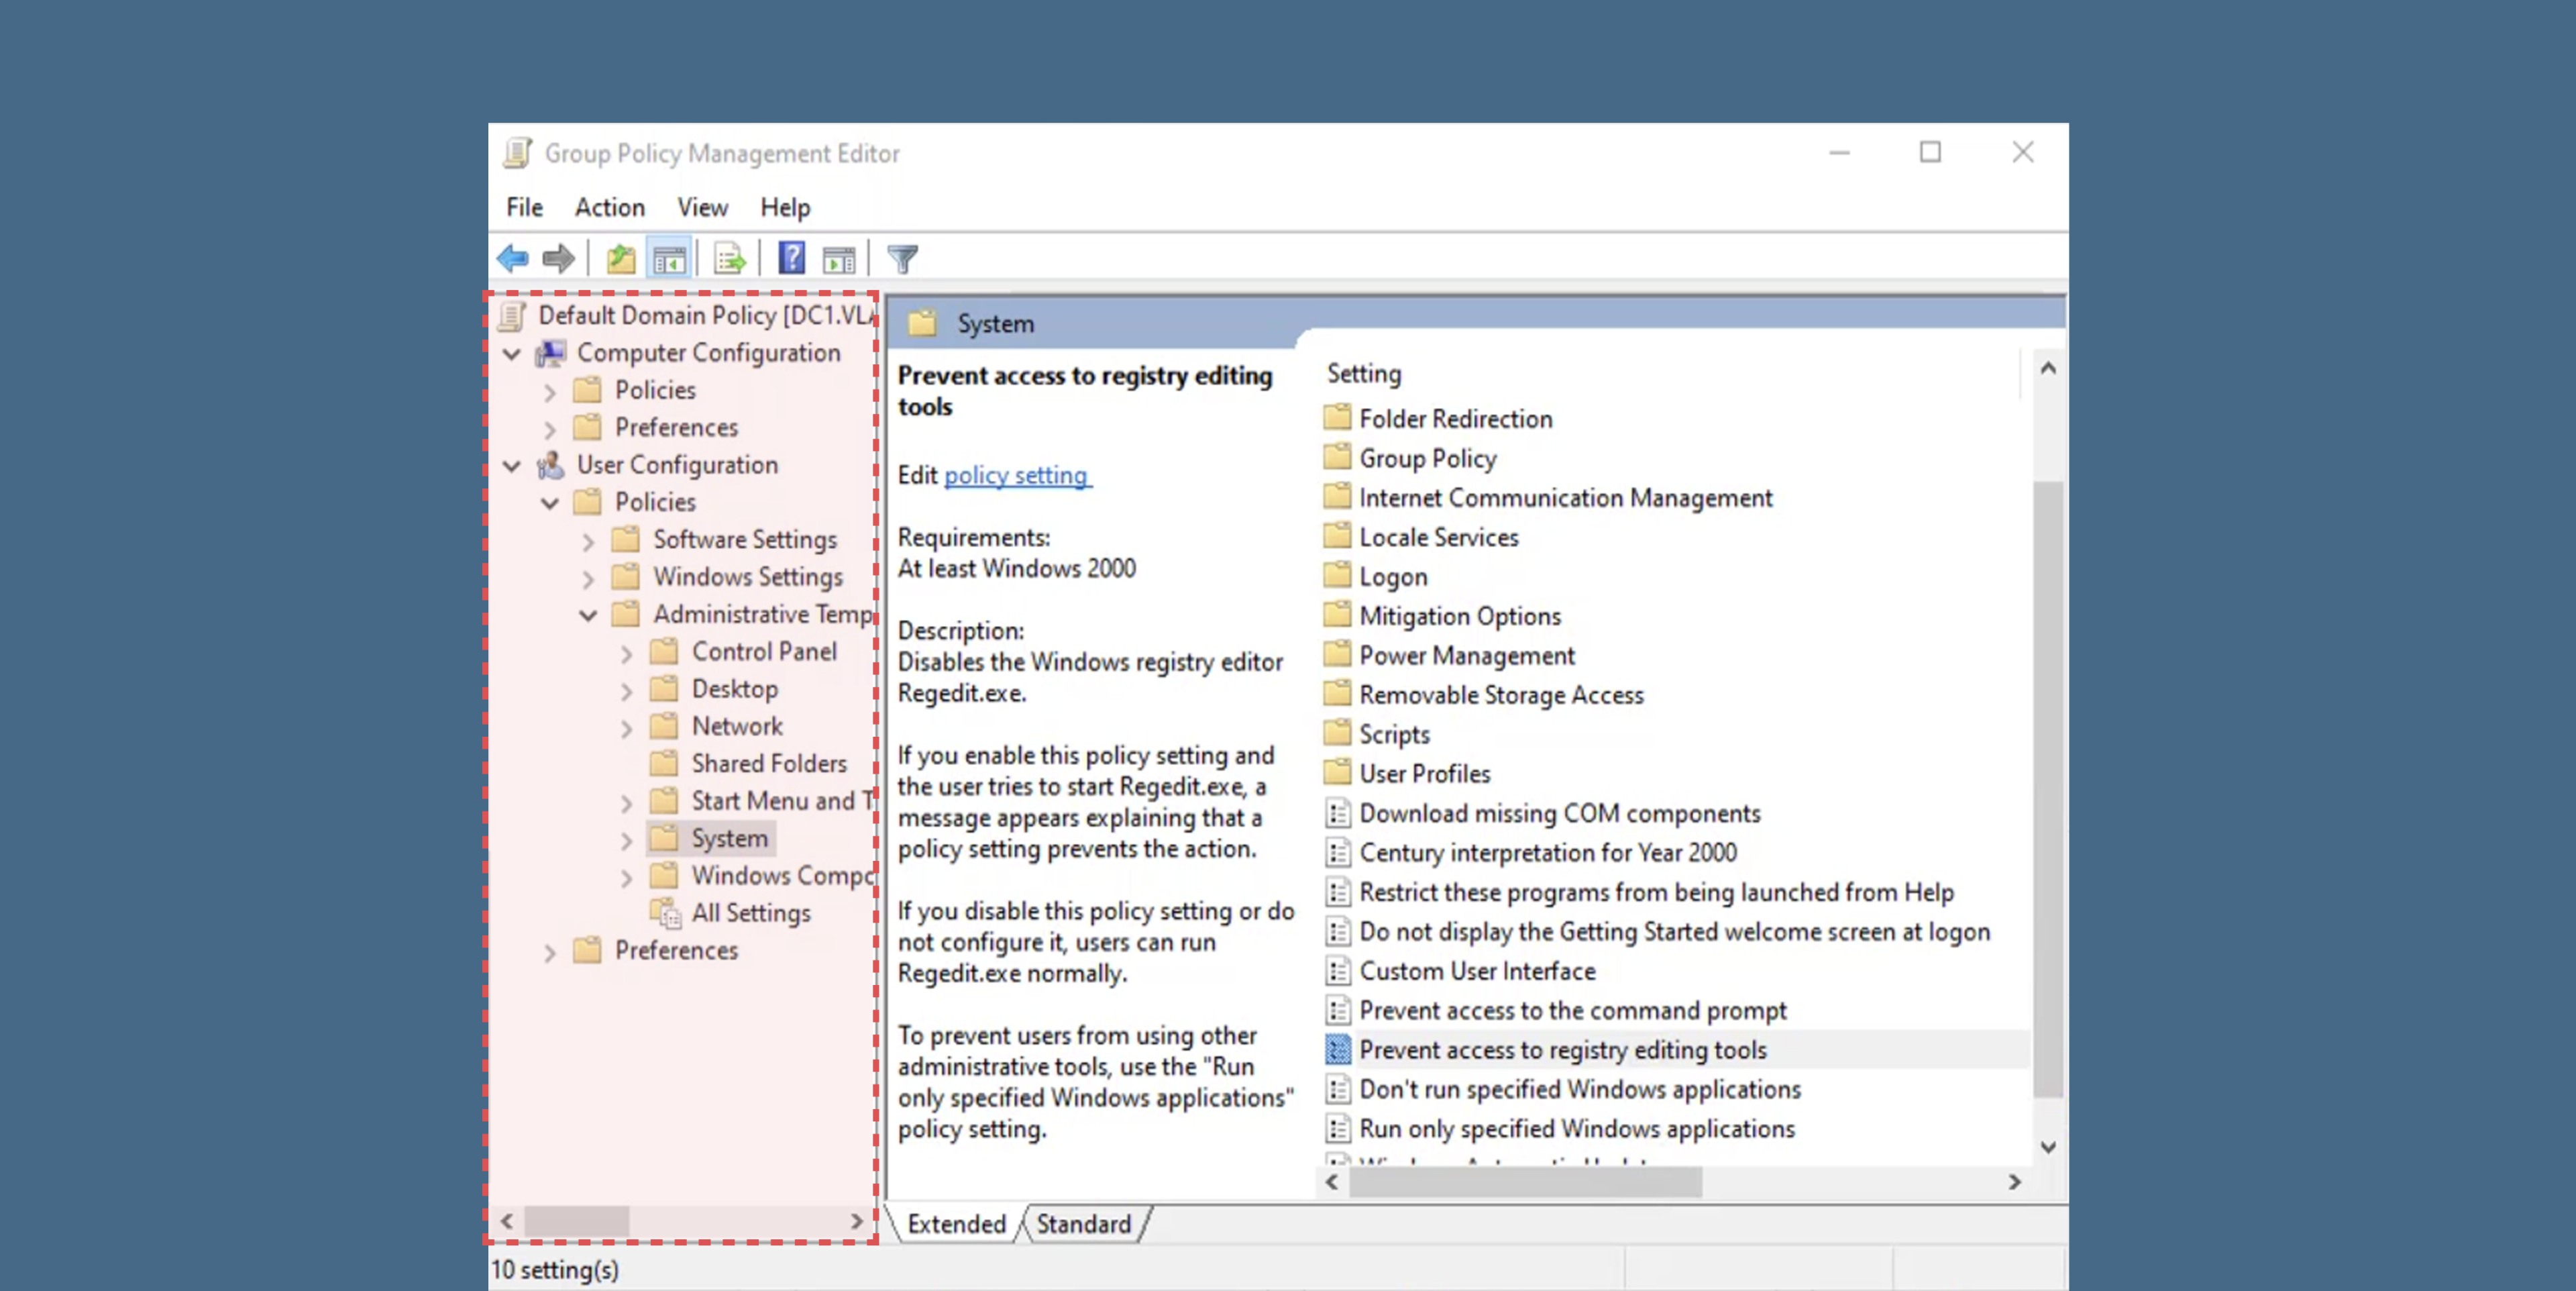Click the Export List toolbar icon
2576x1291 pixels.
pyautogui.click(x=729, y=259)
